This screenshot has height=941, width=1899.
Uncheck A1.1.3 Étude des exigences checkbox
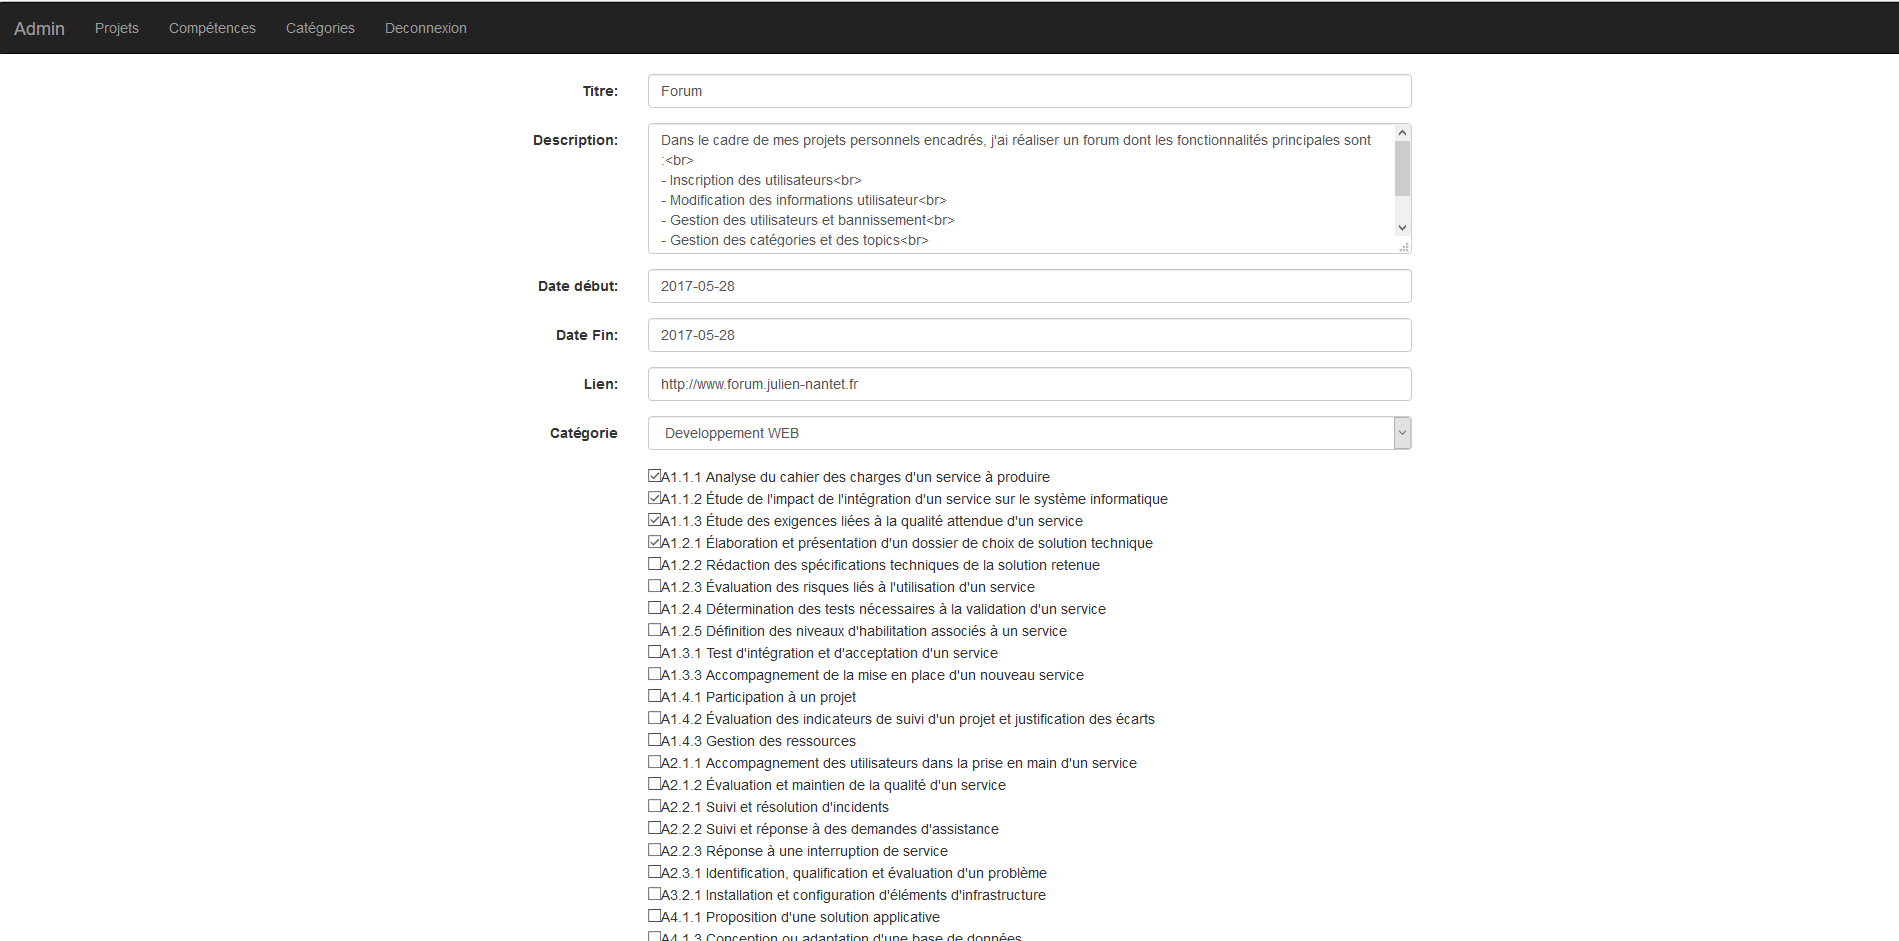pyautogui.click(x=654, y=520)
